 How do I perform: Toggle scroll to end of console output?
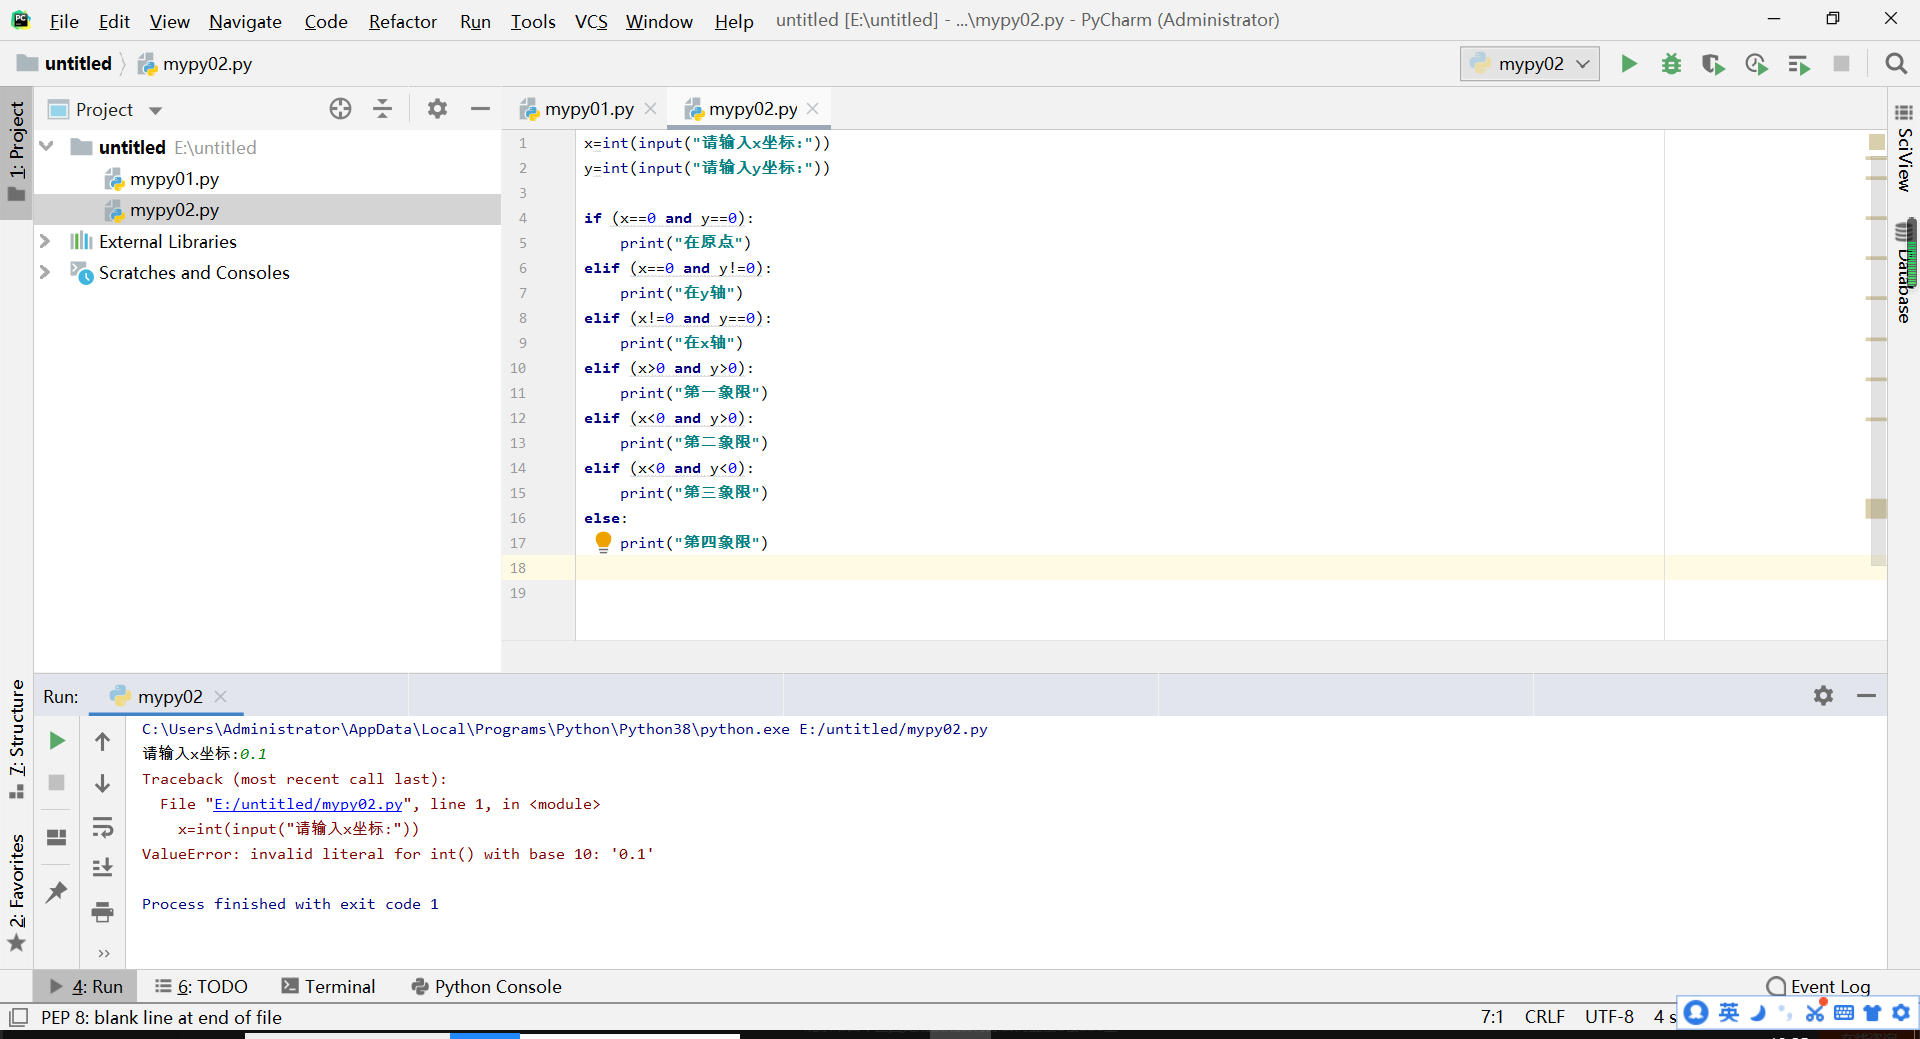tap(102, 868)
